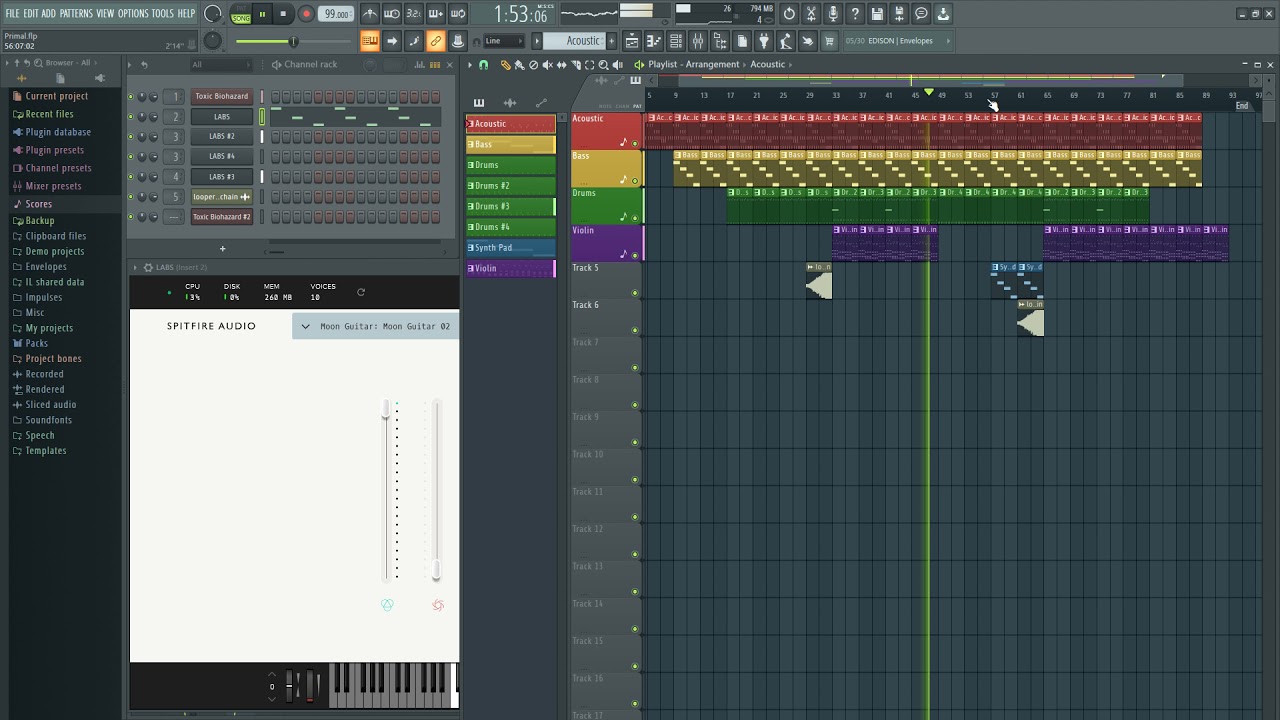Select the mute tool in Playlist toolbar

[x=547, y=65]
